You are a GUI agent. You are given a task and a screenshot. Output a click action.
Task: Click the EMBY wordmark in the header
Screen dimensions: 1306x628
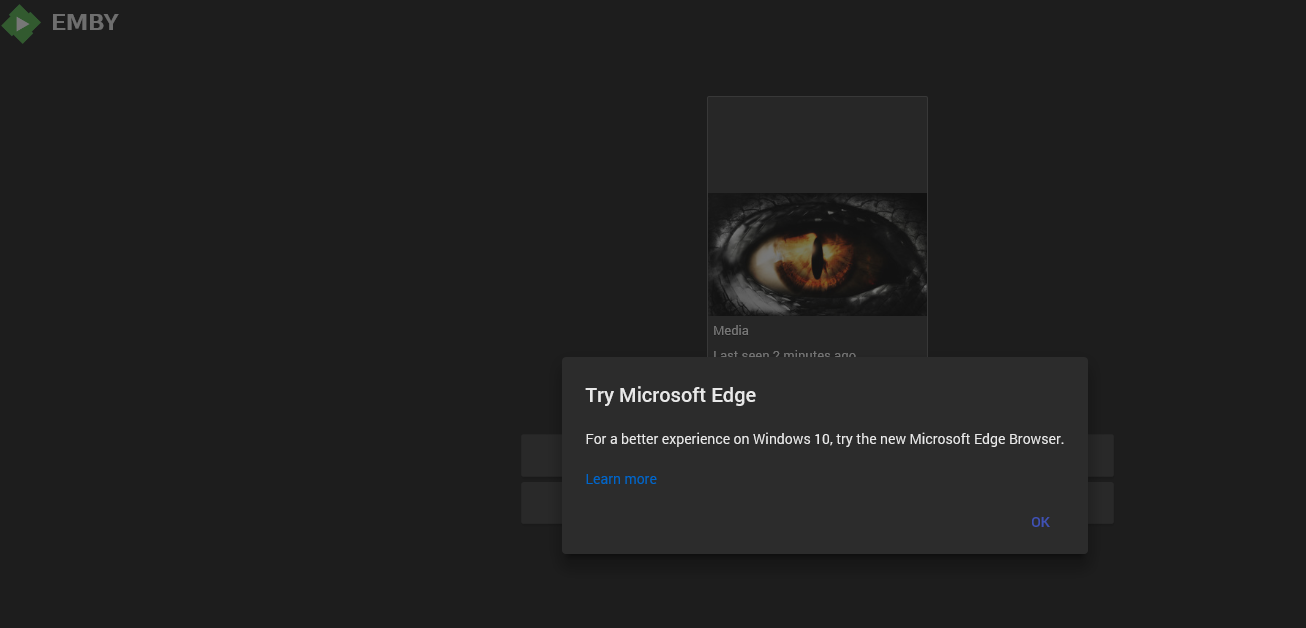85,22
